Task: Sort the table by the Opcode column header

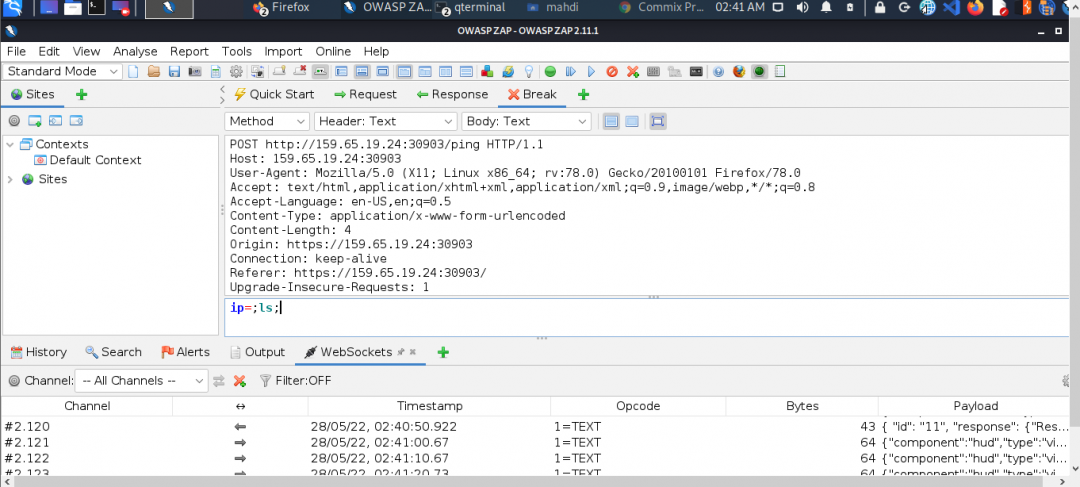Action: point(638,406)
